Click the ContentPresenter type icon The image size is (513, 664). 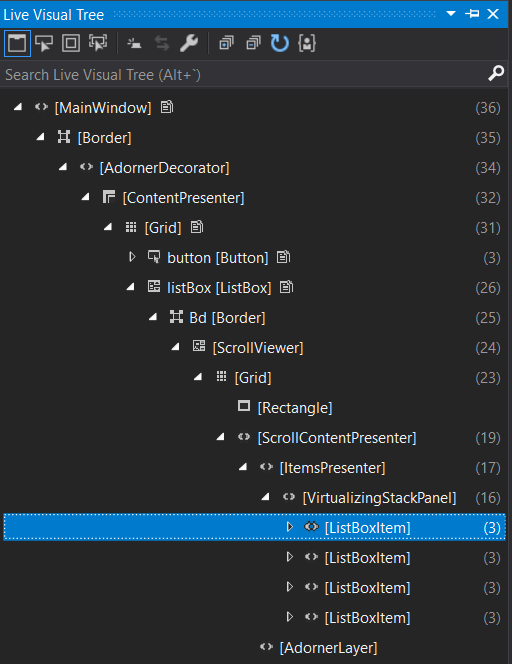tap(109, 197)
